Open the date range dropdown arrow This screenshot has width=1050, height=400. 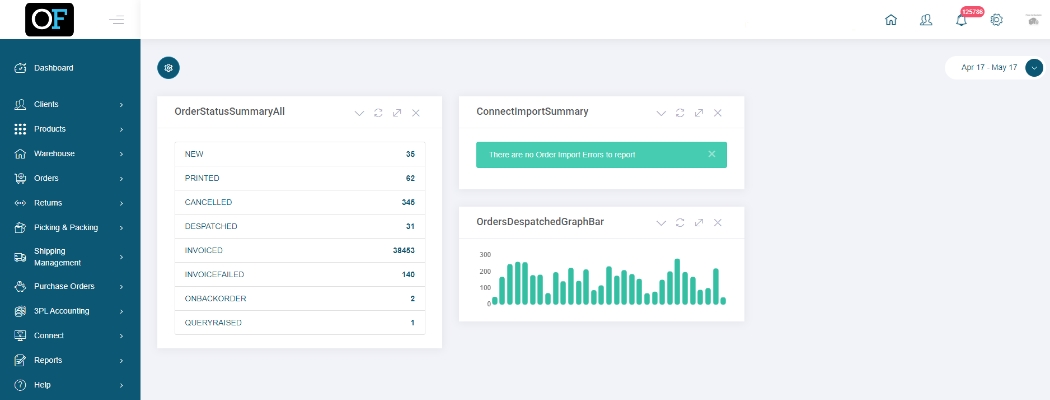[x=1034, y=68]
